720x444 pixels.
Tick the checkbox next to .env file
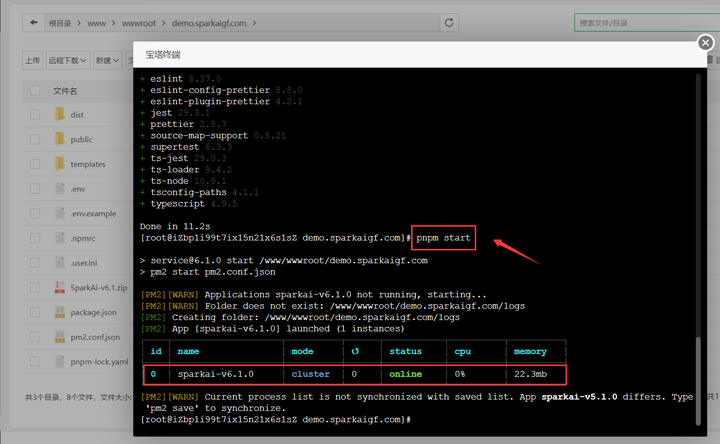[35, 189]
